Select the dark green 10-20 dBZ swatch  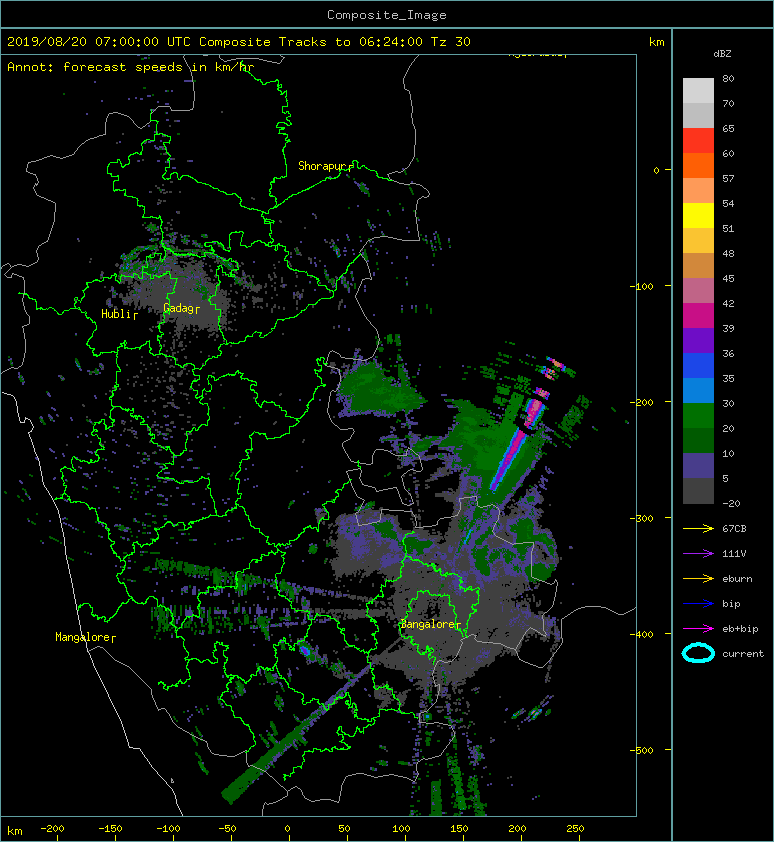pyautogui.click(x=698, y=441)
